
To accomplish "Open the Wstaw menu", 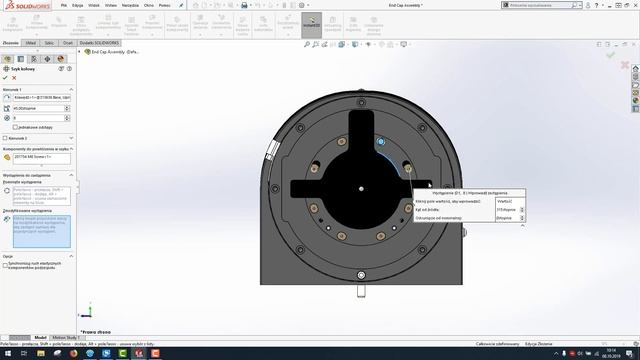I will click(x=111, y=6).
